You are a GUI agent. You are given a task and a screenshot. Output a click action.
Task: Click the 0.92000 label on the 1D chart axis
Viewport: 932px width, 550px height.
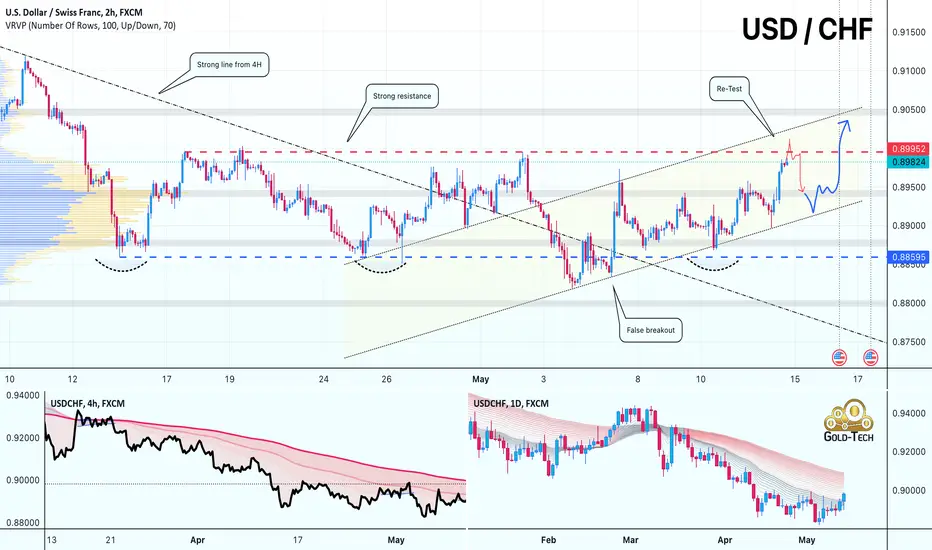(x=909, y=451)
